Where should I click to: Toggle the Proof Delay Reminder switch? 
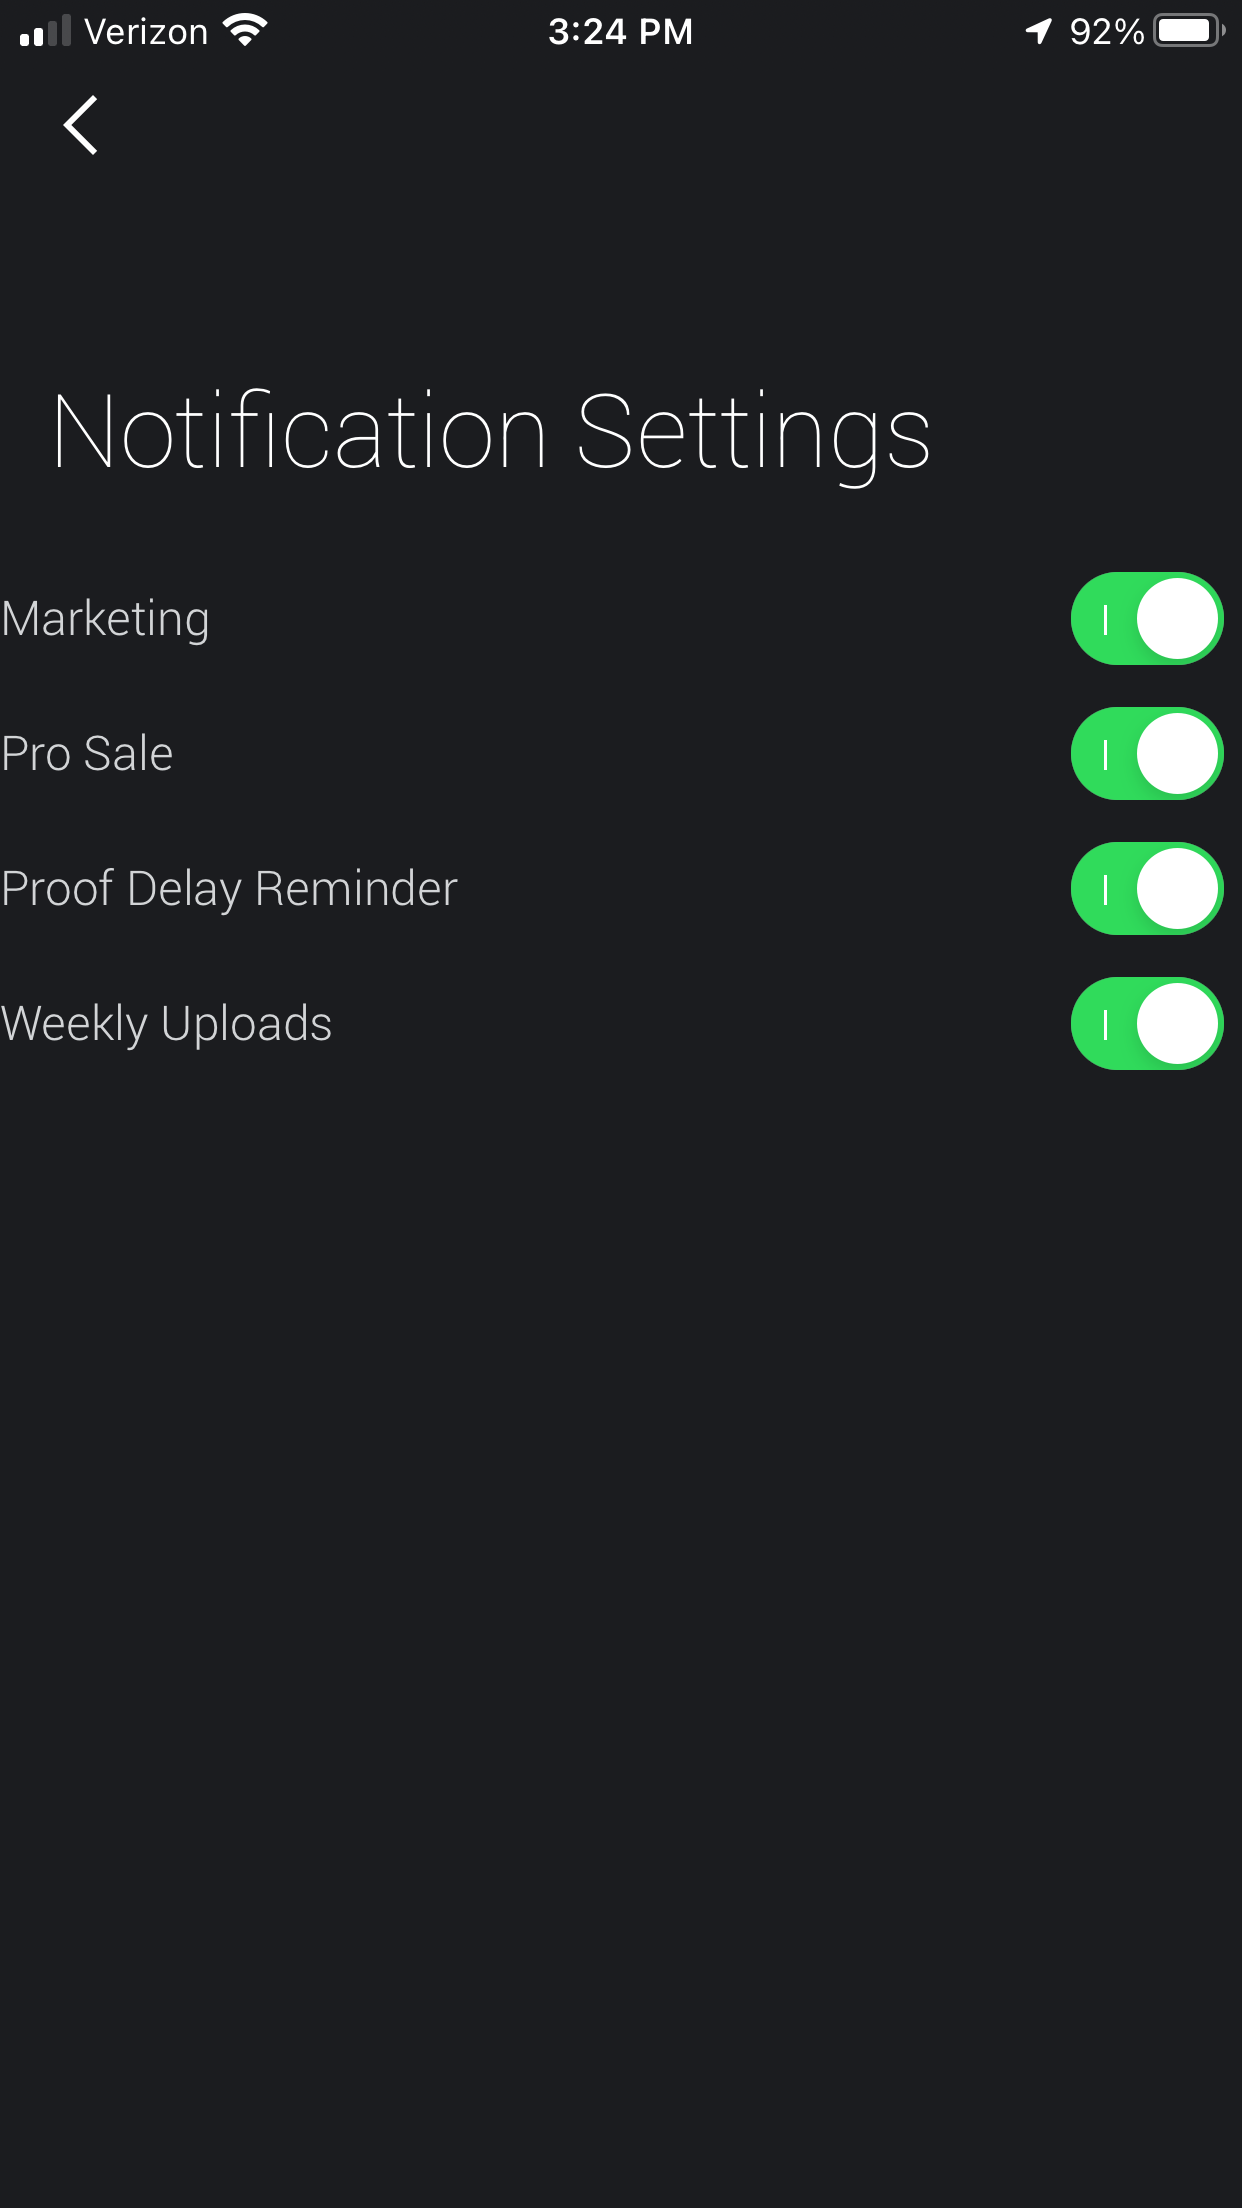point(1146,889)
